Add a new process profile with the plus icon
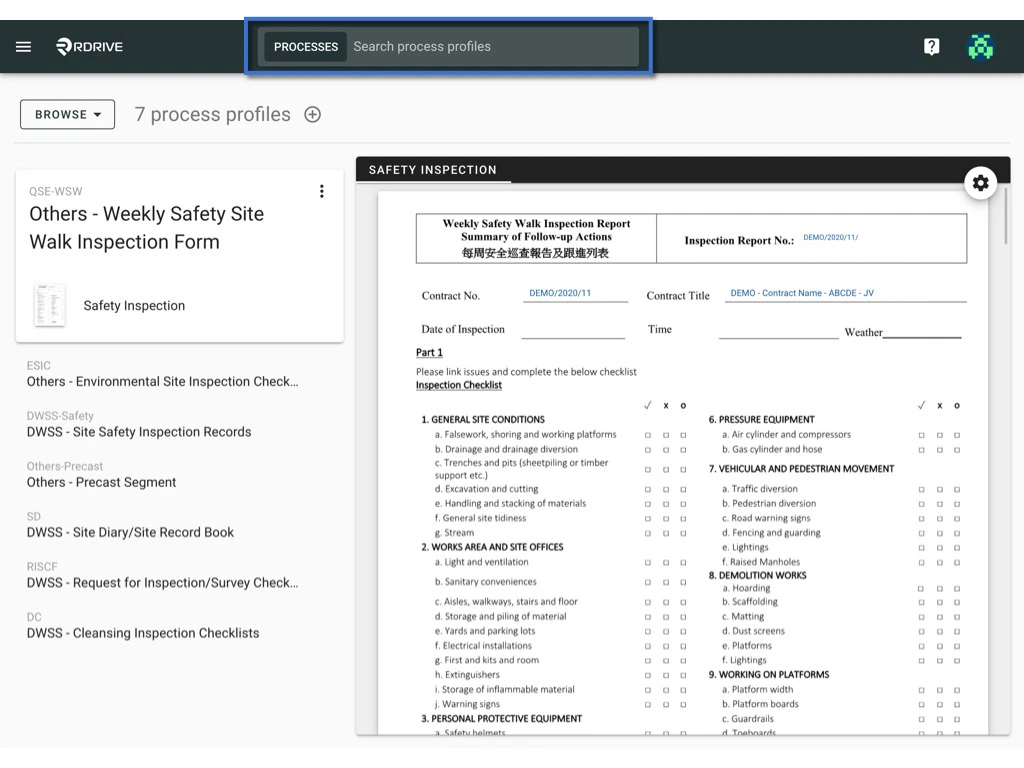 pos(312,114)
